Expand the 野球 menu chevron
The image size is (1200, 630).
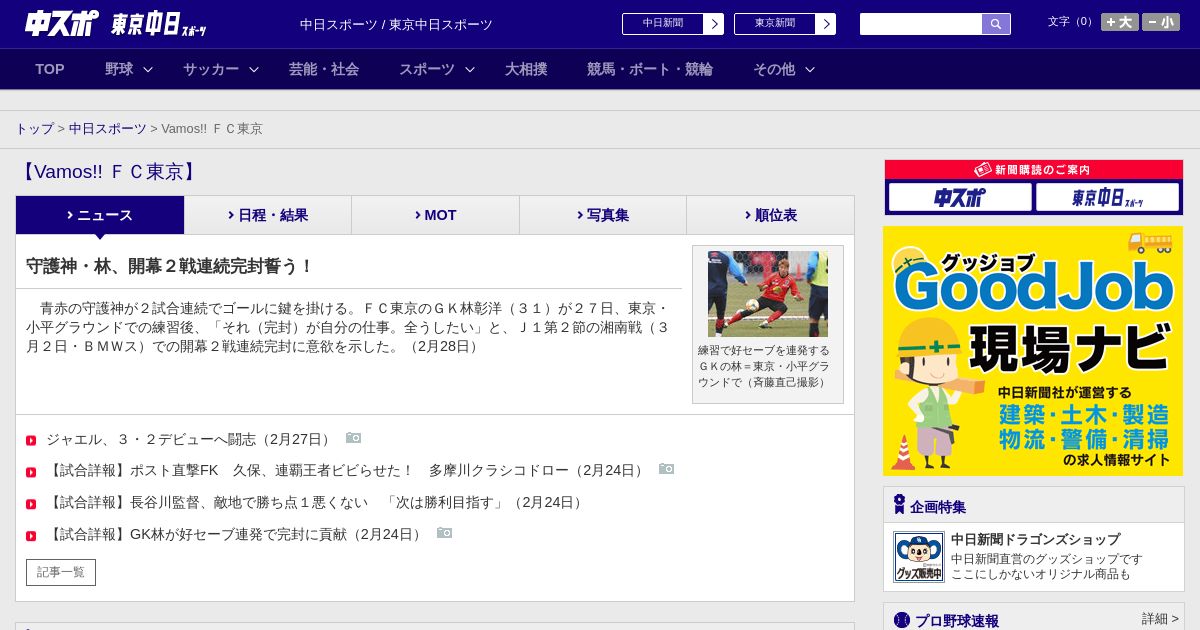coord(148,70)
